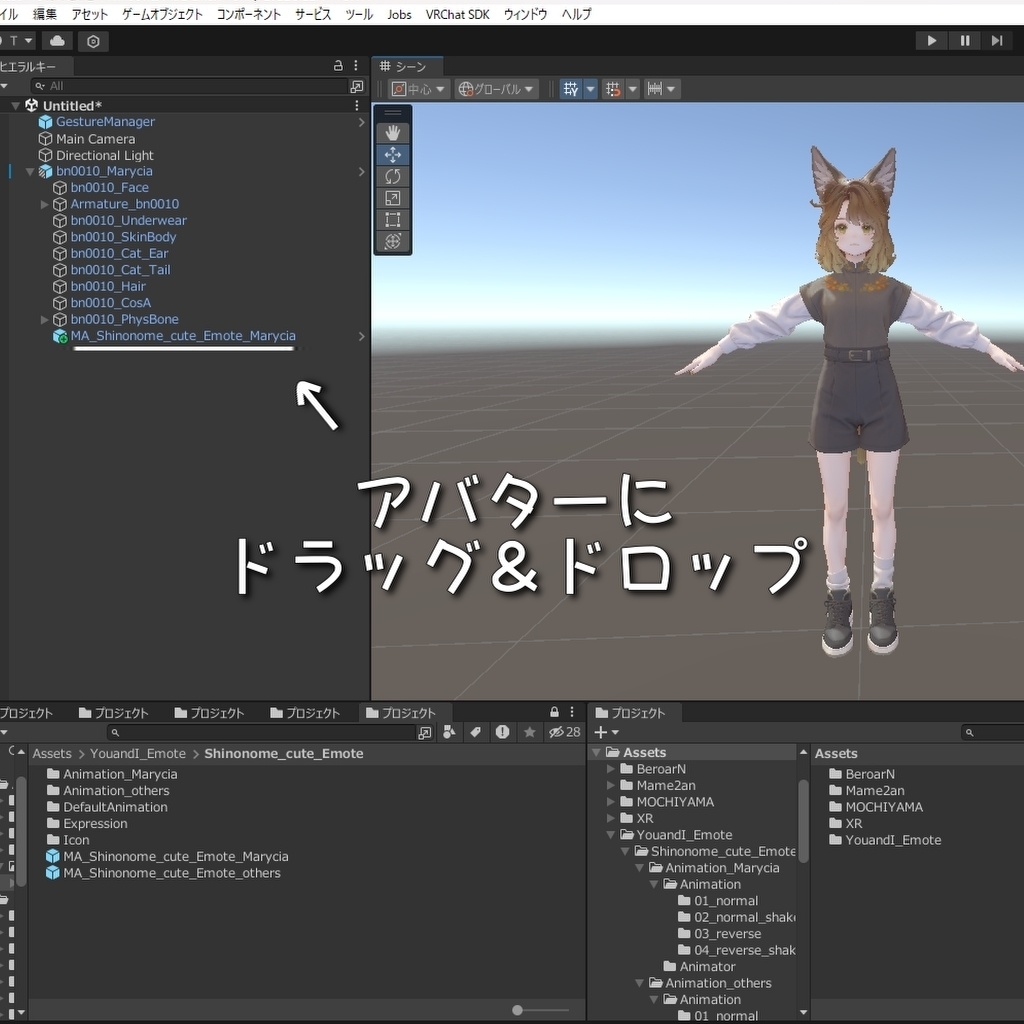Click Search by Label icon in Project
This screenshot has height=1024, width=1024.
[x=476, y=732]
